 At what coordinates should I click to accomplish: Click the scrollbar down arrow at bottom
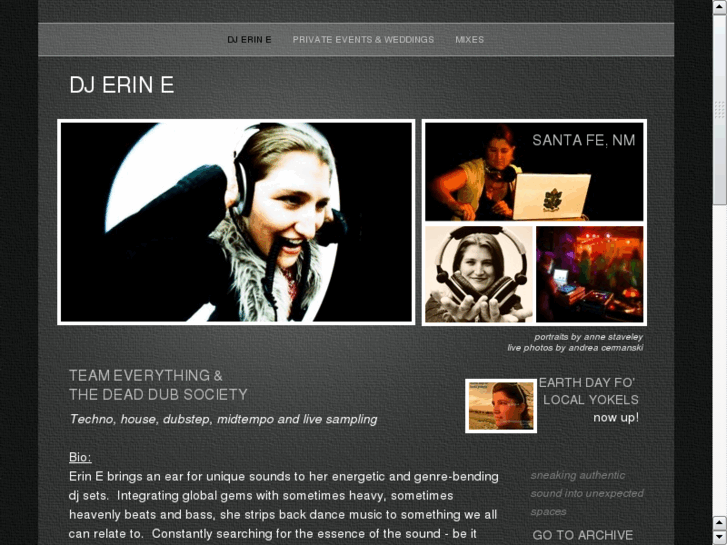(720, 537)
